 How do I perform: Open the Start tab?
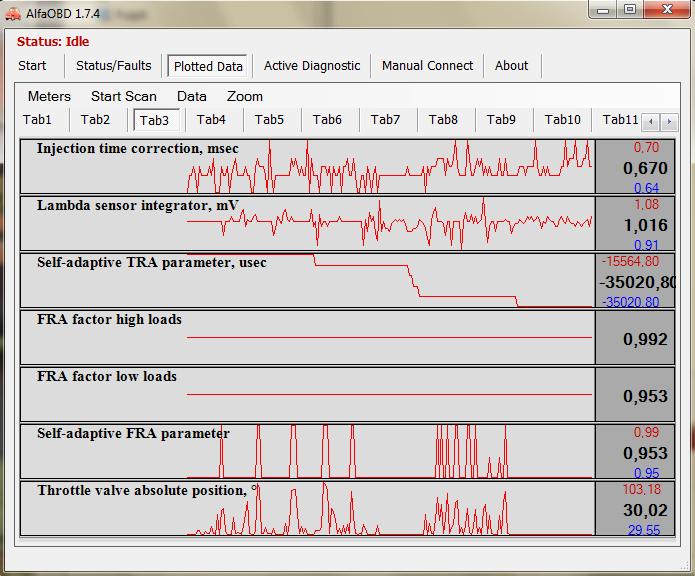[x=32, y=66]
